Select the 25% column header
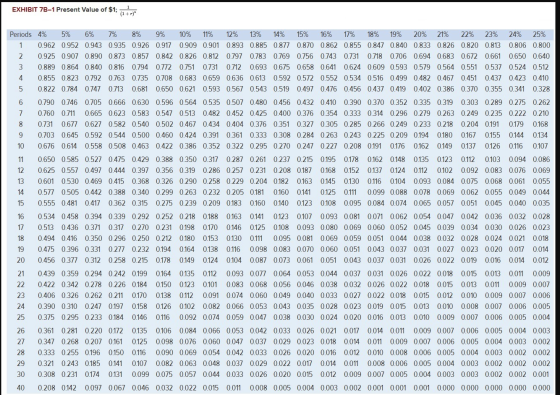This screenshot has height=395, width=560. (539, 35)
